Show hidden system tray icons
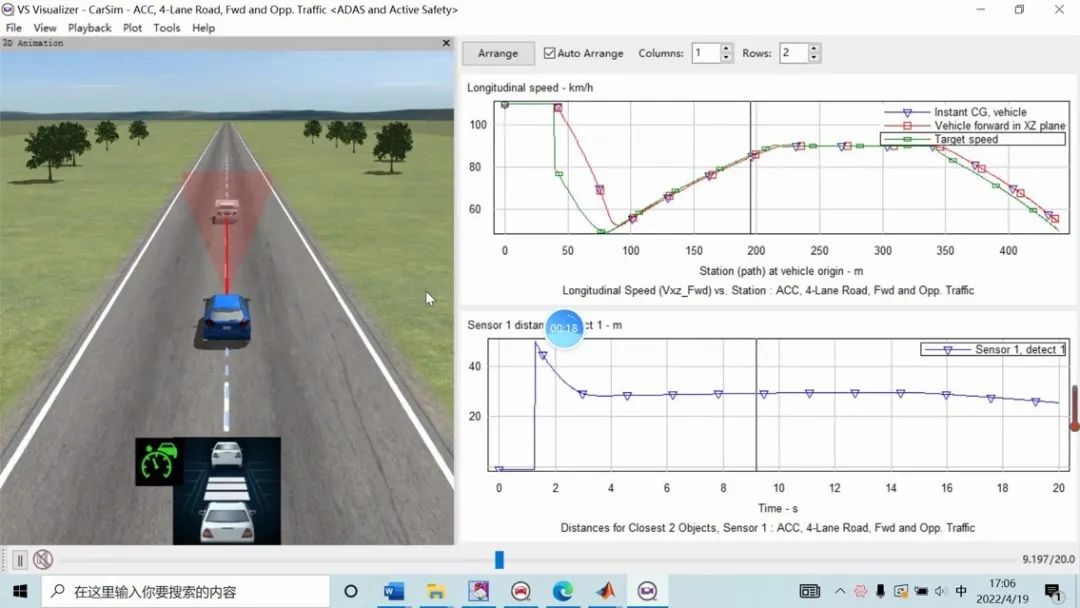1080x608 pixels. [840, 591]
